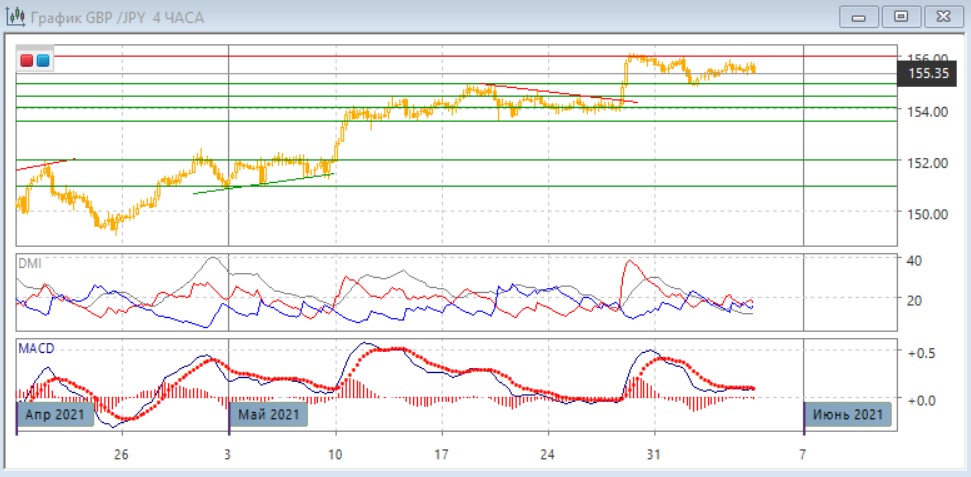
Task: Click the date label 10 on time axis
Action: pos(336,453)
